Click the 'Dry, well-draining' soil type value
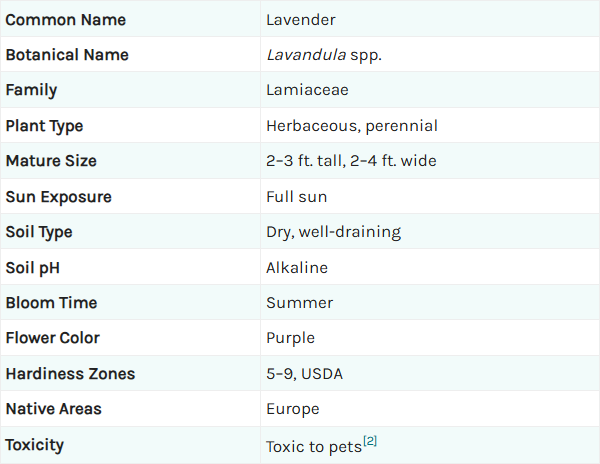Image resolution: width=600 pixels, height=464 pixels. [334, 232]
